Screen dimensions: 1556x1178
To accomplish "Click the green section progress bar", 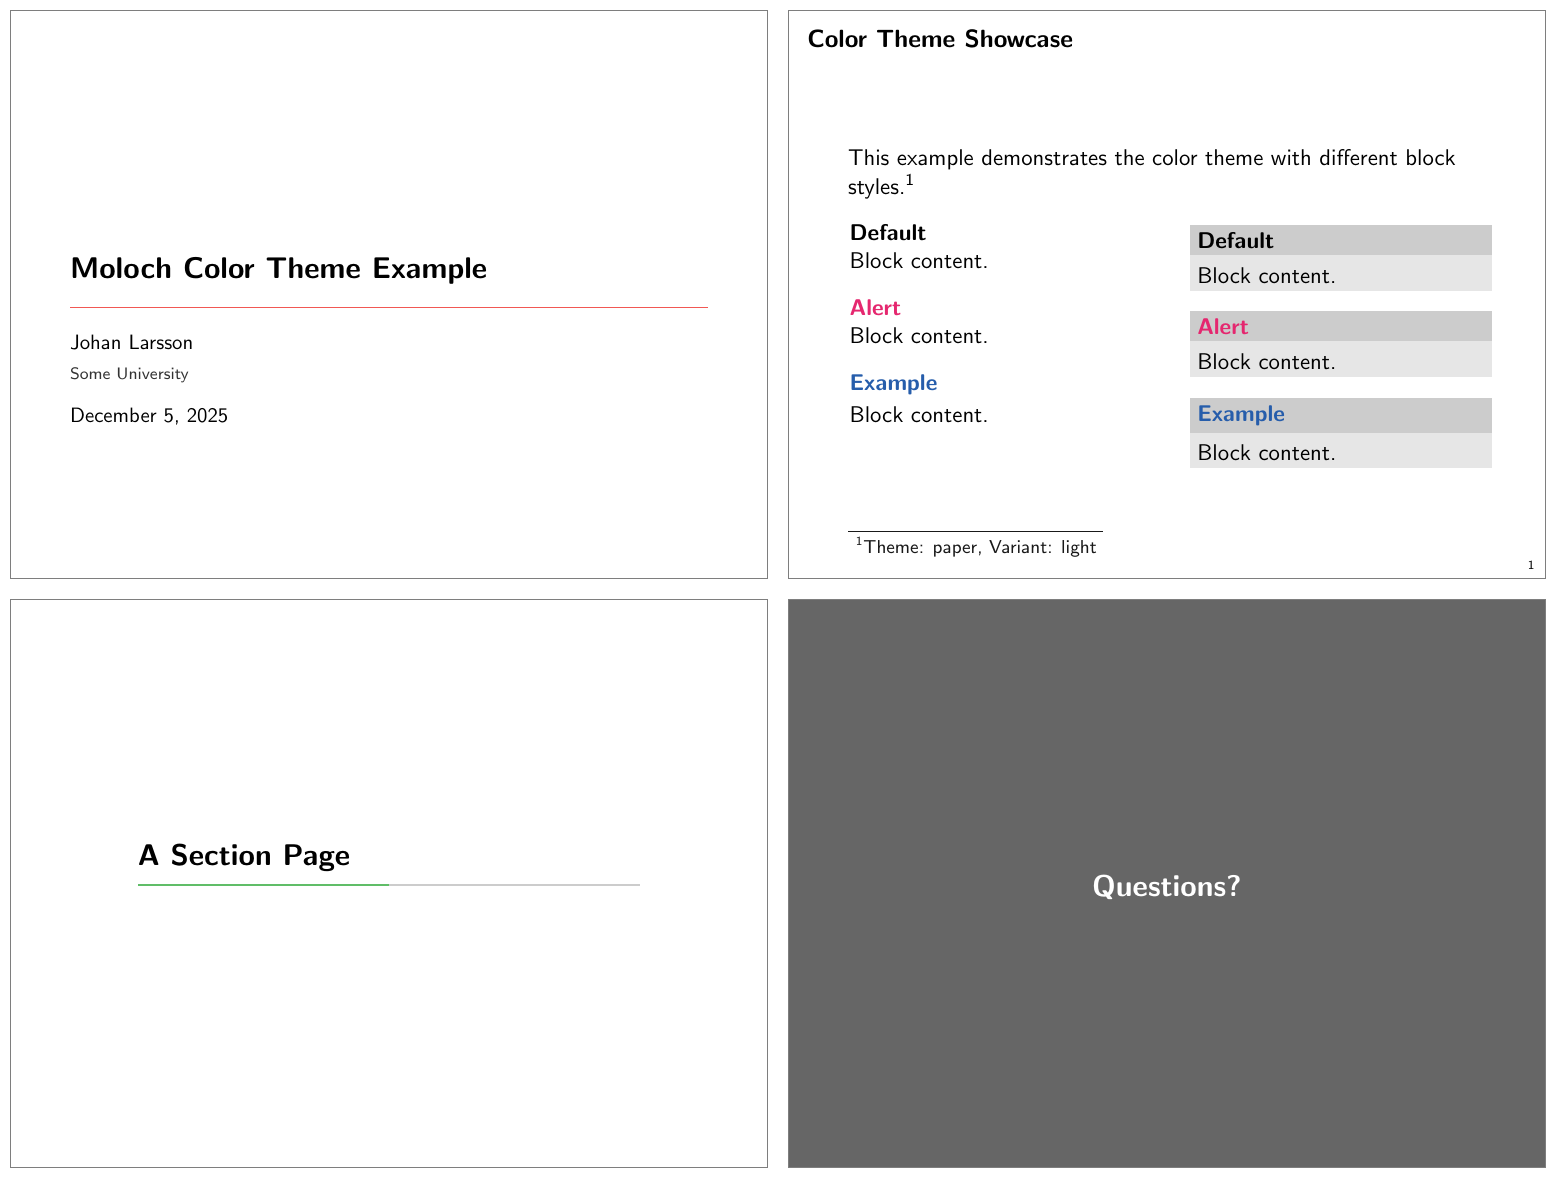I will click(263, 885).
